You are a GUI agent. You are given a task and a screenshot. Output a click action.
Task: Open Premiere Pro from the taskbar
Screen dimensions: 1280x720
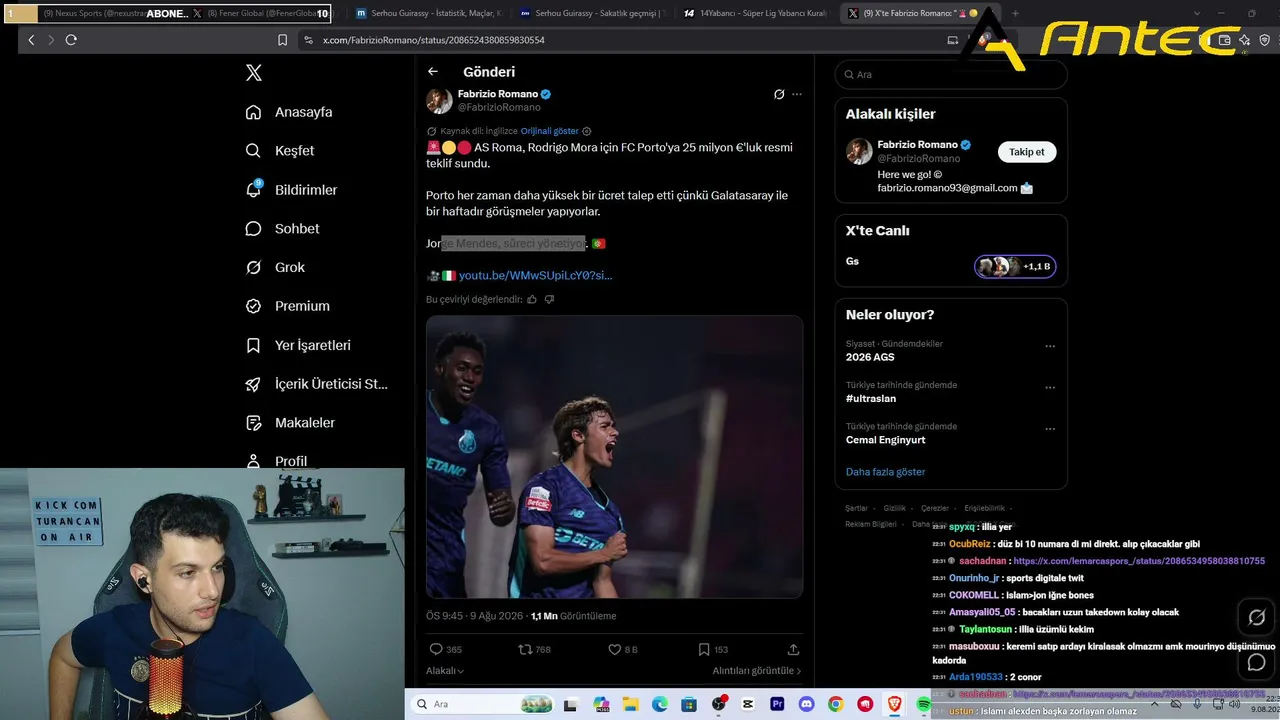click(x=777, y=704)
